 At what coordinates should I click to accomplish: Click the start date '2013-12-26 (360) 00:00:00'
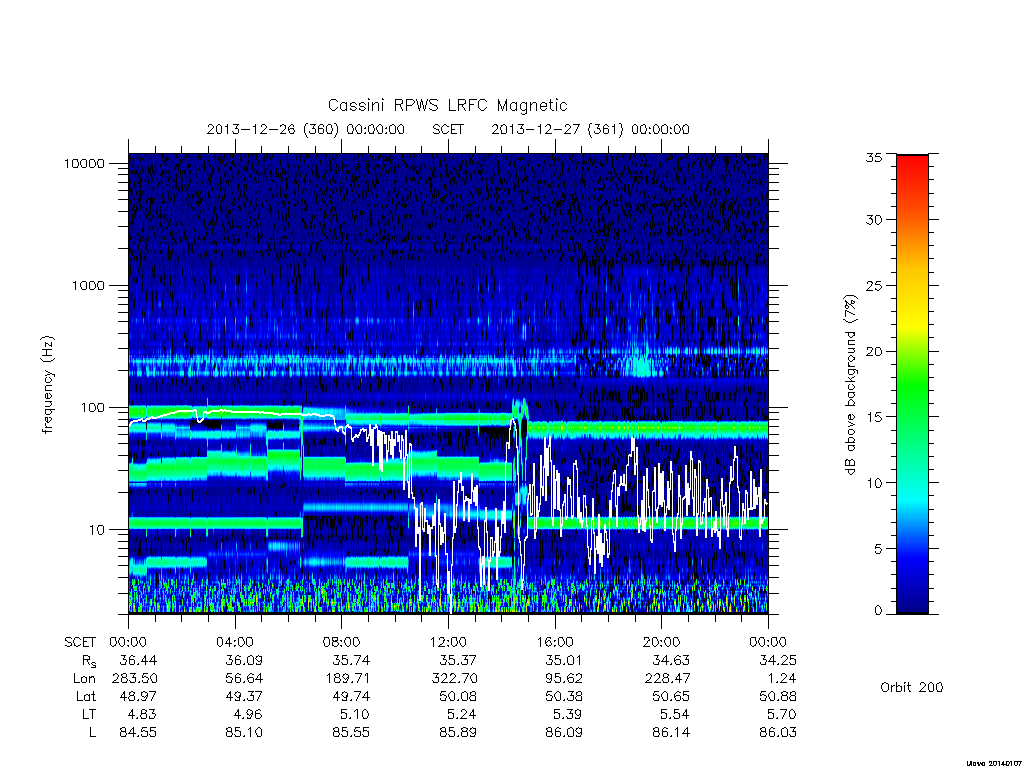(x=306, y=129)
